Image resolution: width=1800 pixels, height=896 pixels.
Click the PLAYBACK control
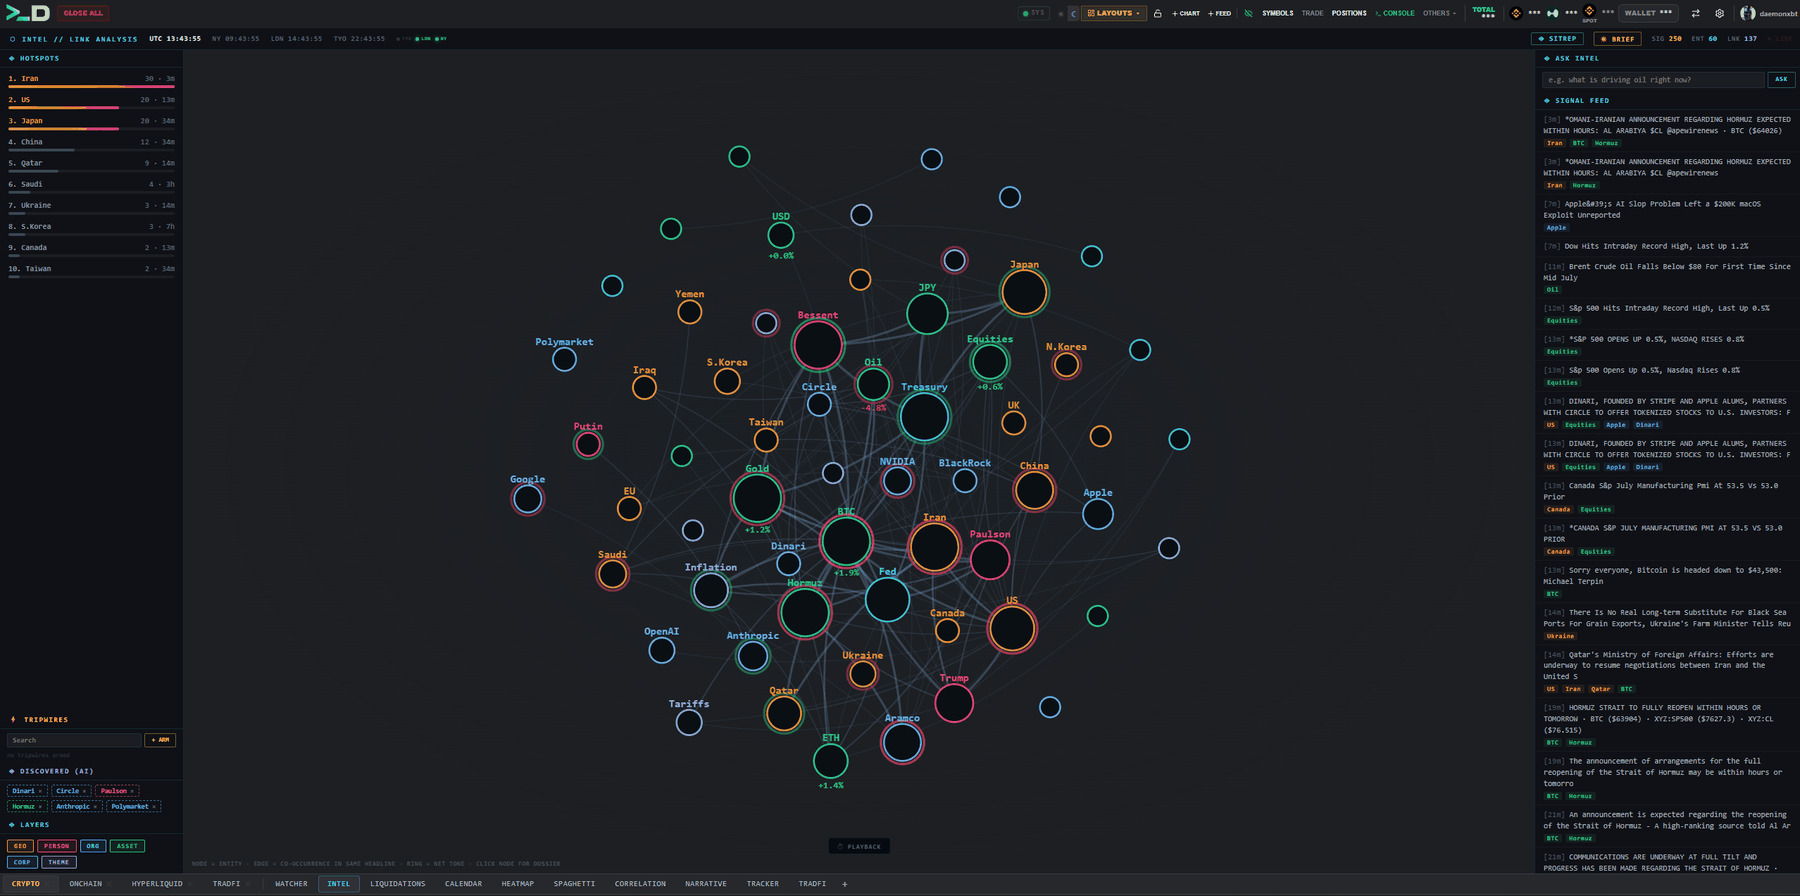(859, 846)
